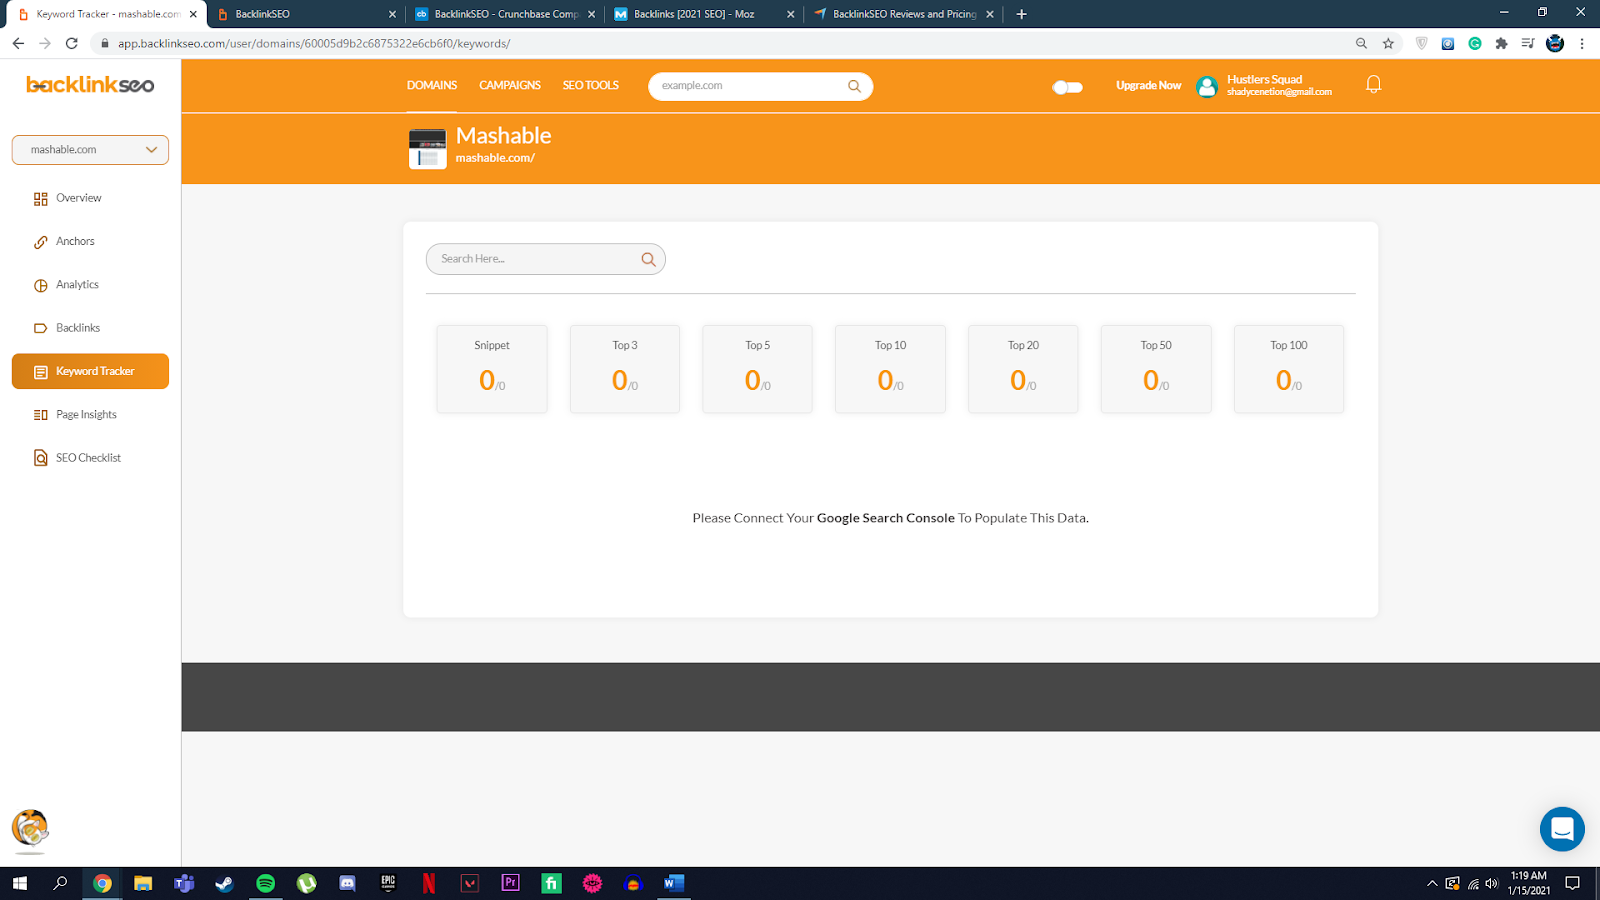Focus the Search Here keyword field
1600x900 pixels.
pos(545,259)
